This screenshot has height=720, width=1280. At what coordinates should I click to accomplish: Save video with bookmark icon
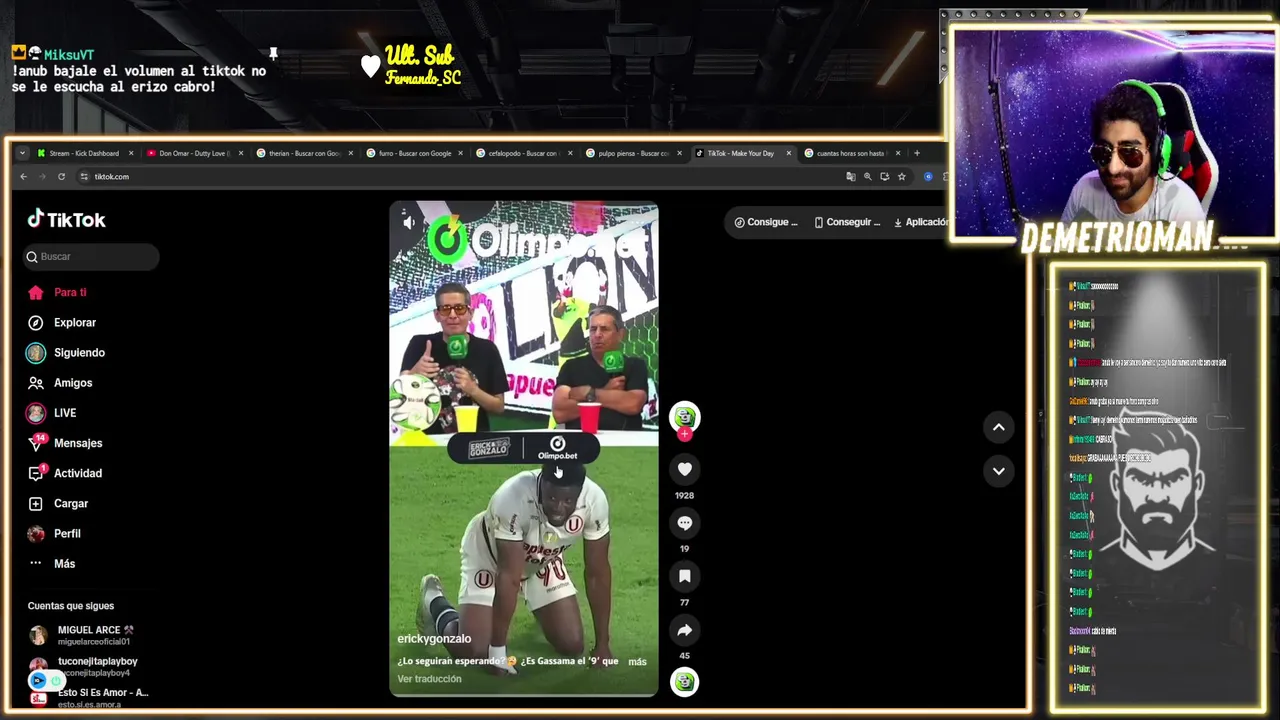click(x=684, y=576)
